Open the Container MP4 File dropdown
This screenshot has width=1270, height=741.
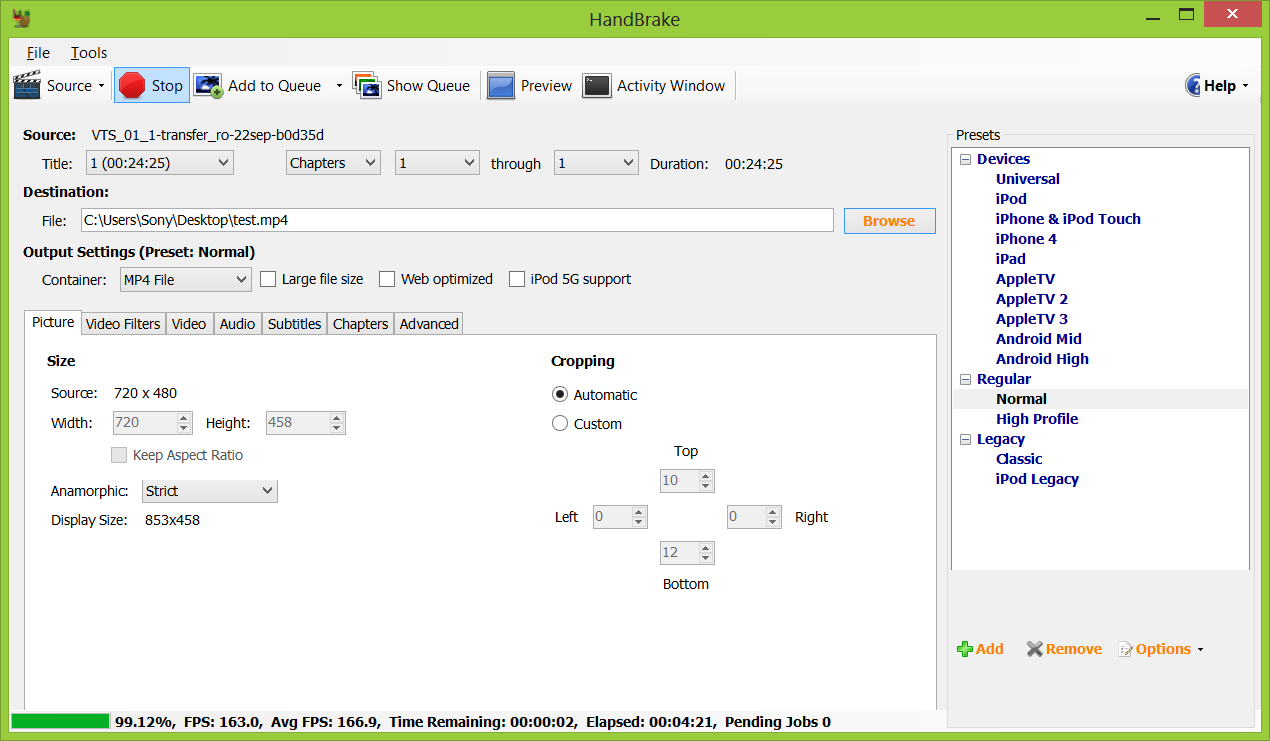(185, 280)
